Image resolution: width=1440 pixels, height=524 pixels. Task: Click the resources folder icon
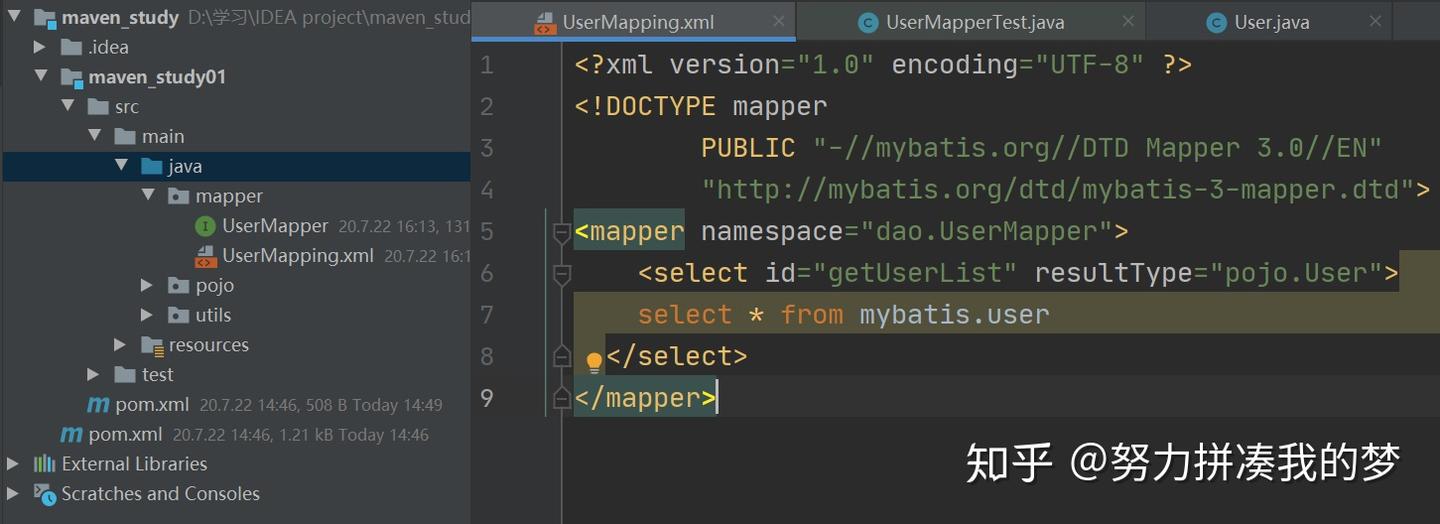[152, 345]
